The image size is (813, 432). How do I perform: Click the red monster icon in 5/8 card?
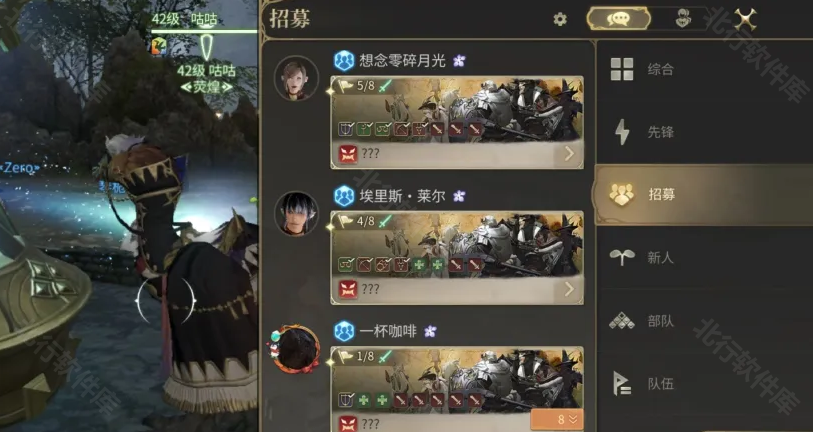tap(348, 154)
